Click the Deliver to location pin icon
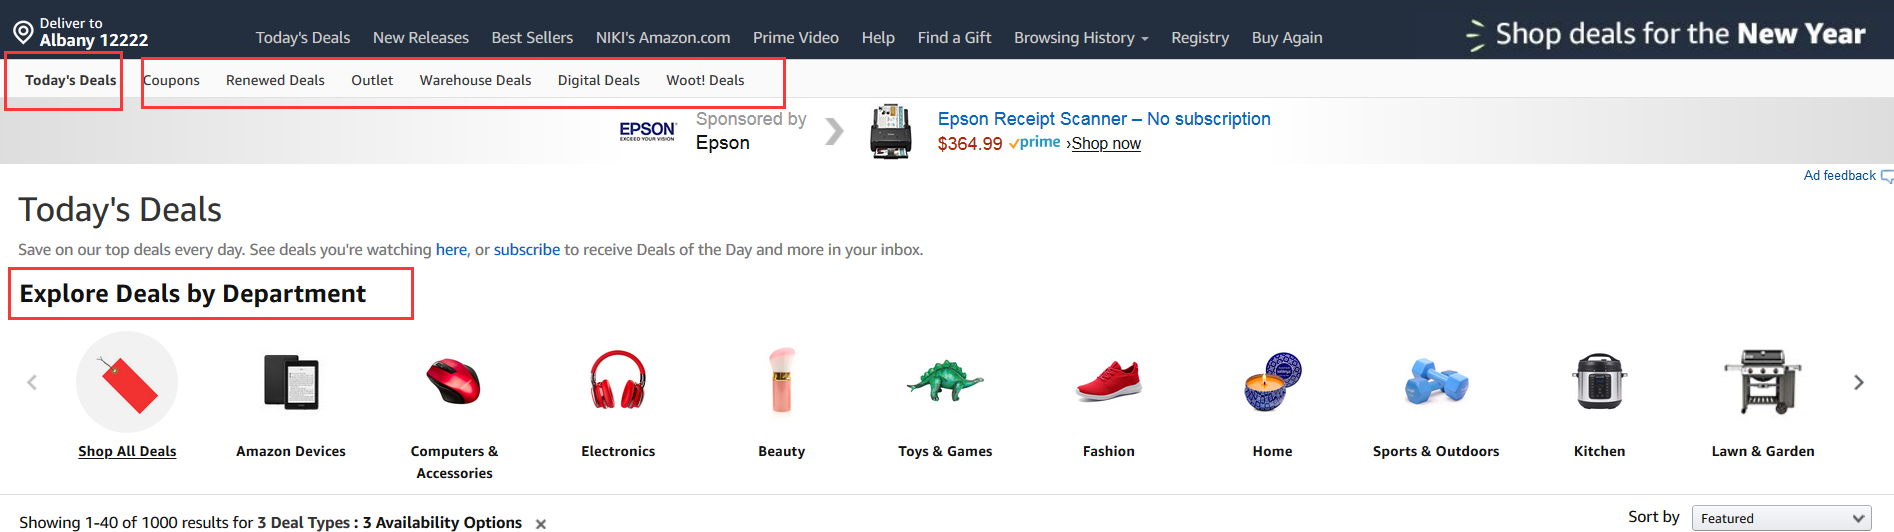 22,33
